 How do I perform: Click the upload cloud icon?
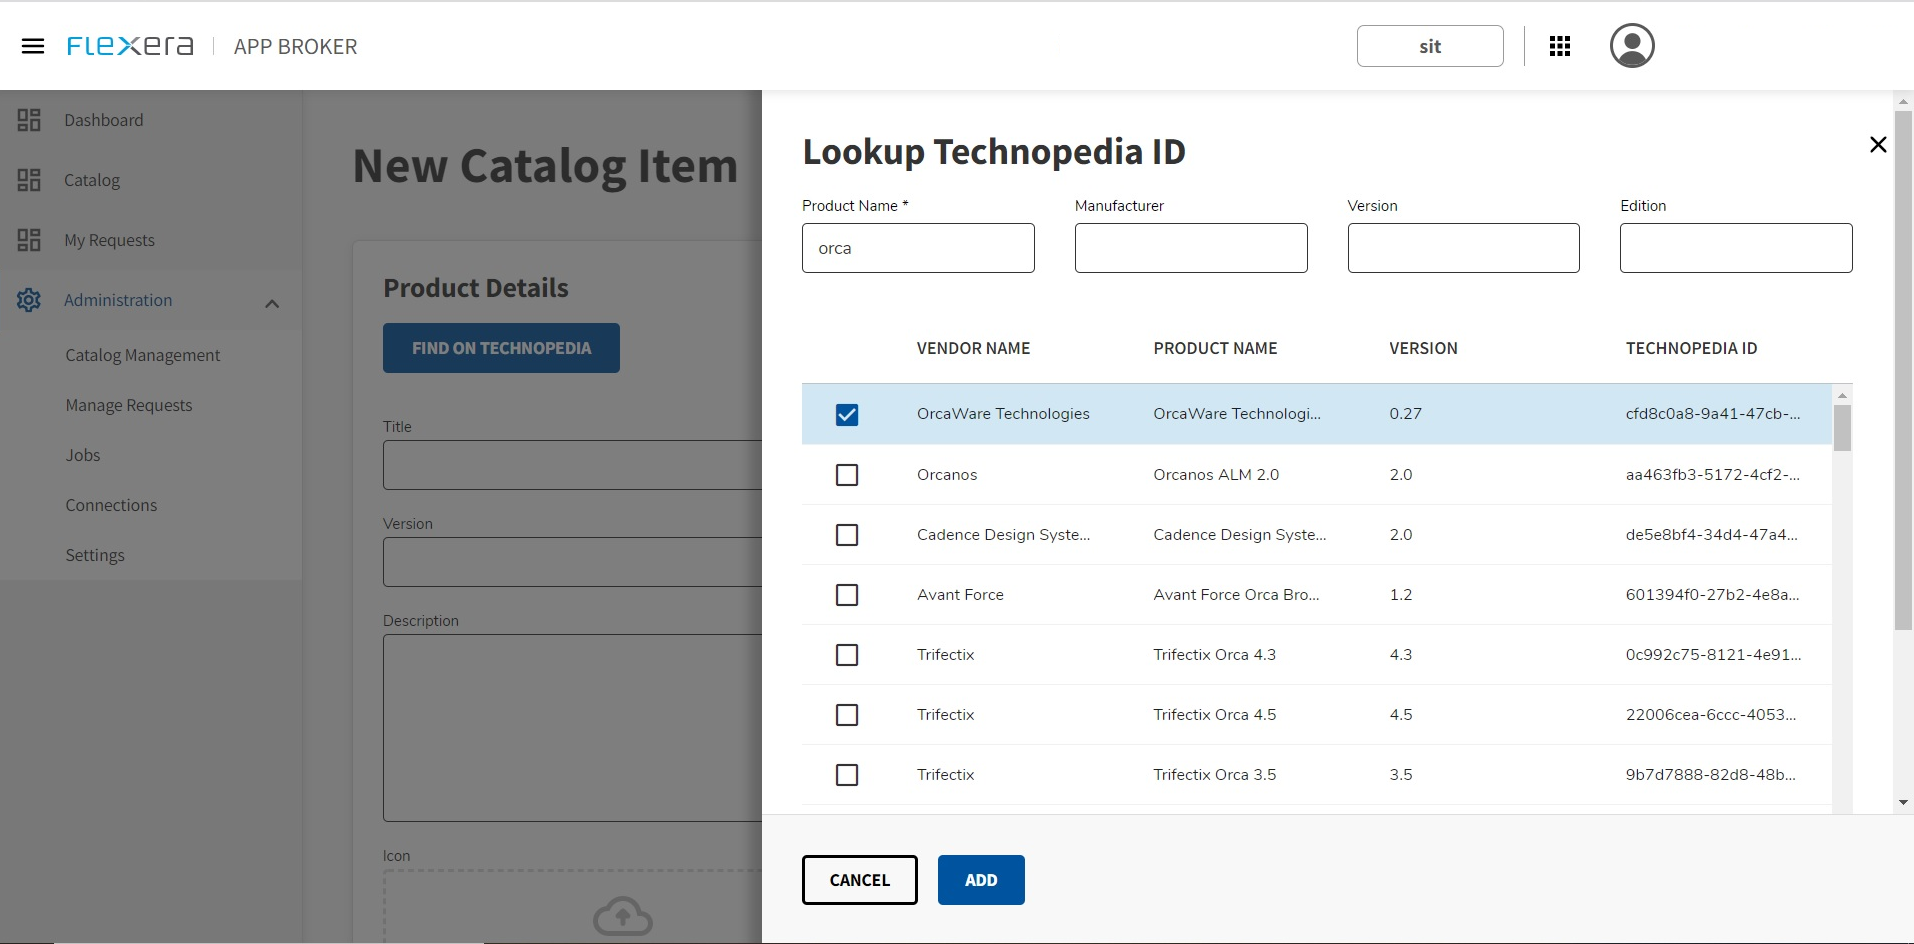[623, 915]
